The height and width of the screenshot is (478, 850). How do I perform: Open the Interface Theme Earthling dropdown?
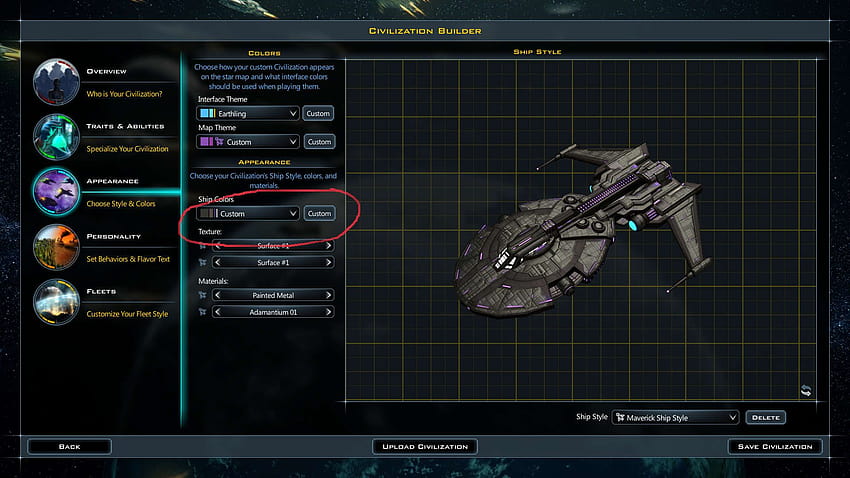coord(248,113)
